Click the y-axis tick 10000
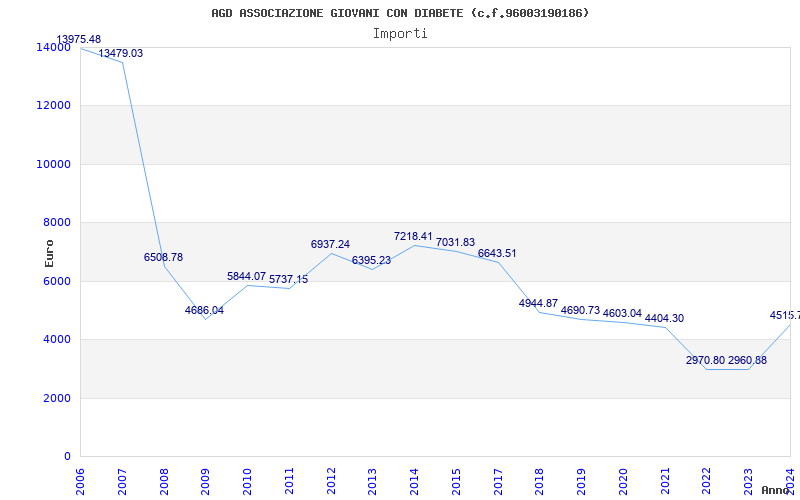The image size is (800, 500). 53,164
